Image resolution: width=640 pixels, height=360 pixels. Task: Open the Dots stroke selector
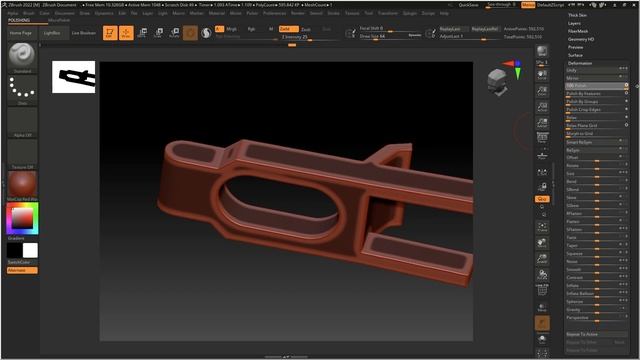(x=22, y=90)
